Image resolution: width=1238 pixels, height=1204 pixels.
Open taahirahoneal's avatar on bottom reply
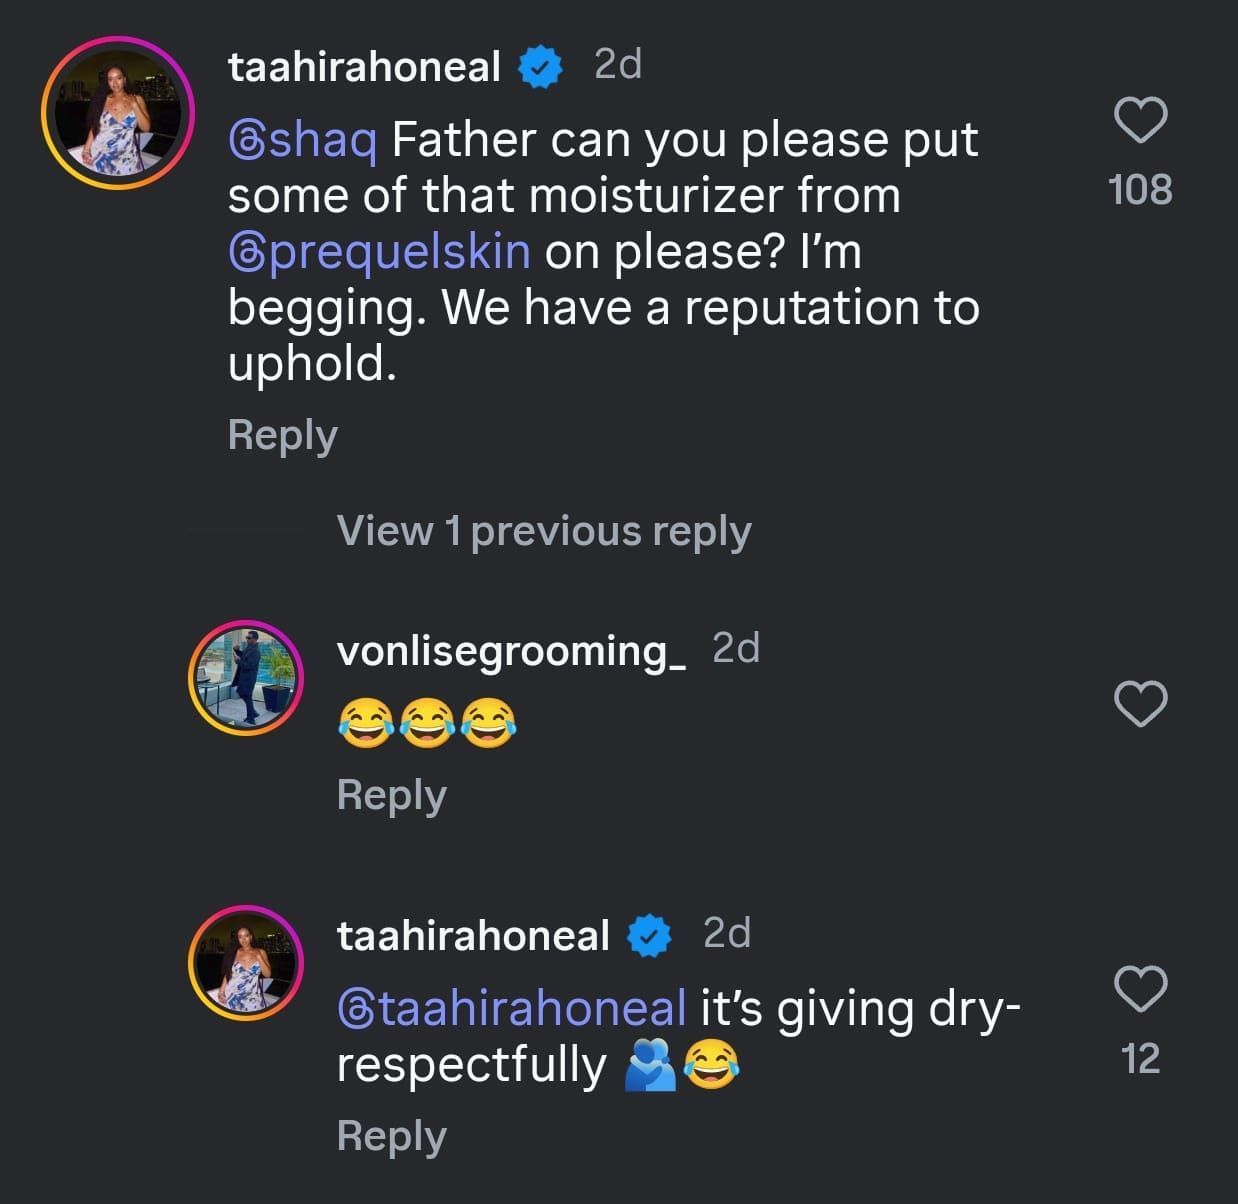click(x=246, y=962)
